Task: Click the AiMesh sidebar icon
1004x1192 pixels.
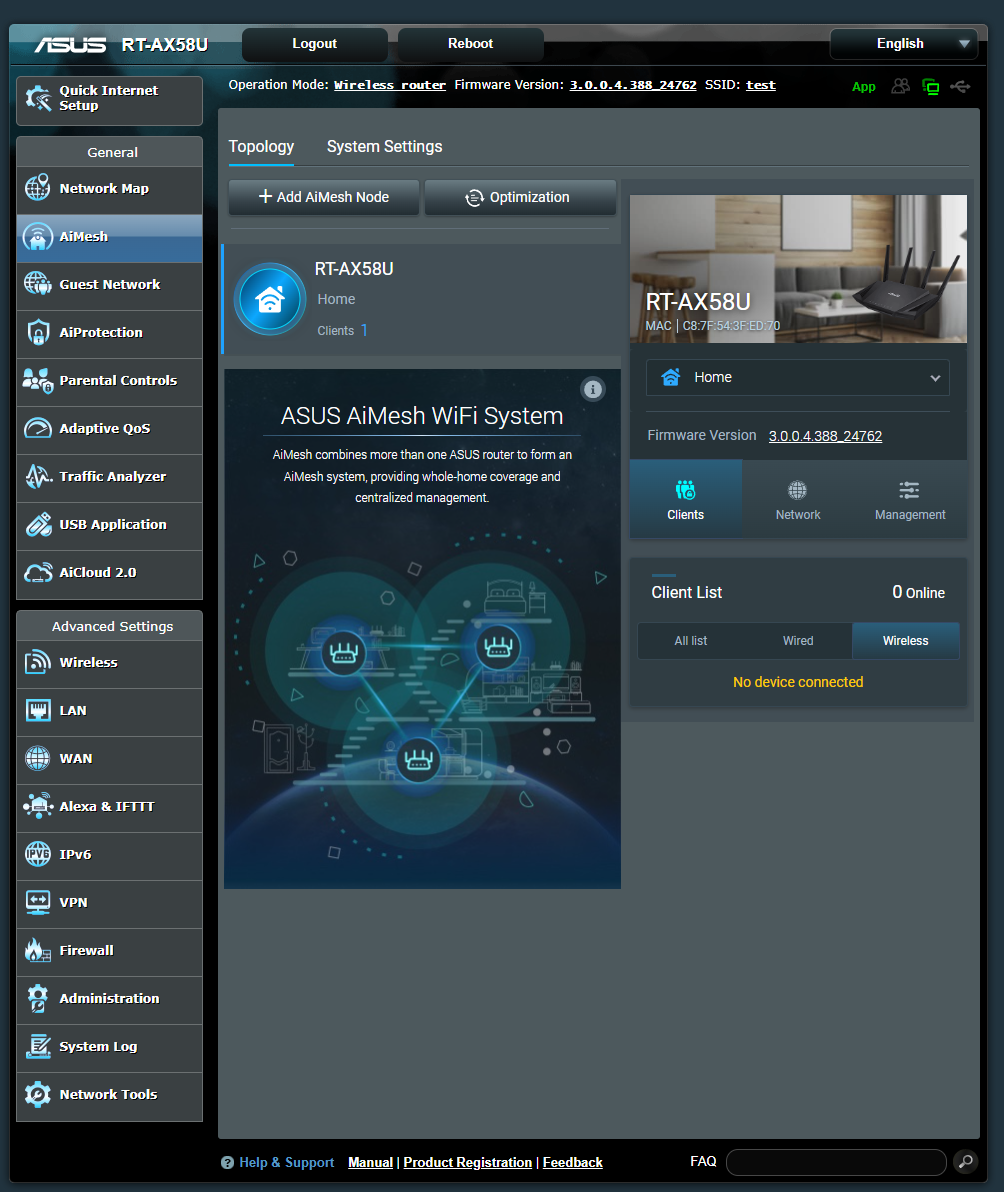Action: point(38,236)
